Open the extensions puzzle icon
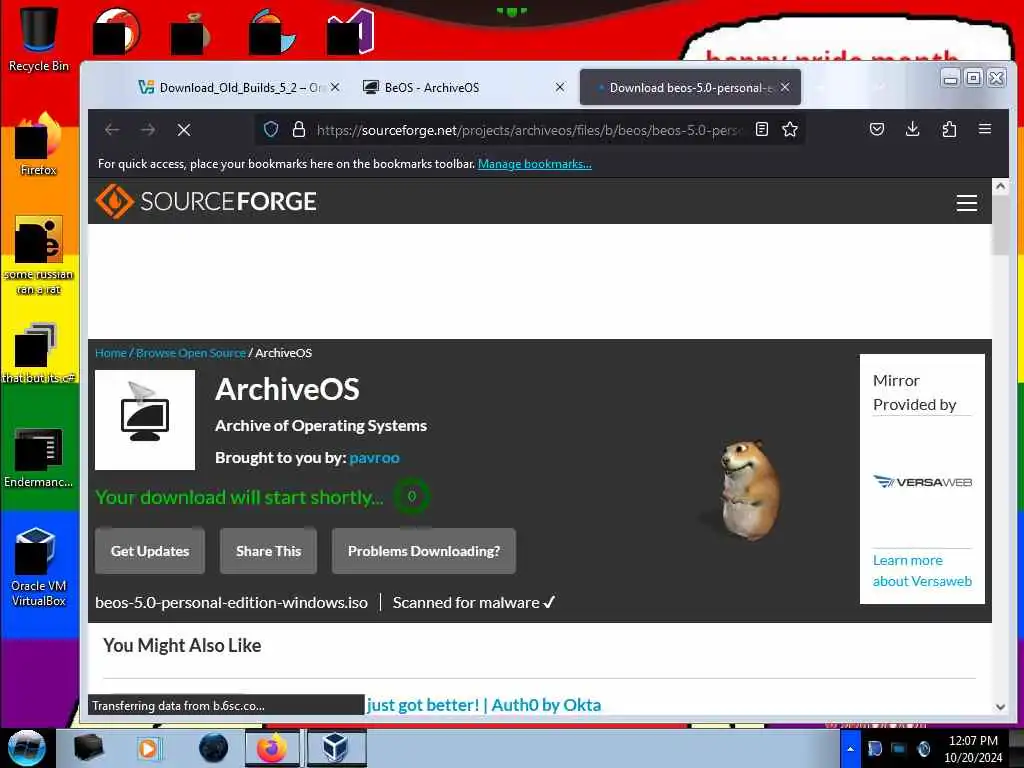The width and height of the screenshot is (1024, 768). point(949,129)
